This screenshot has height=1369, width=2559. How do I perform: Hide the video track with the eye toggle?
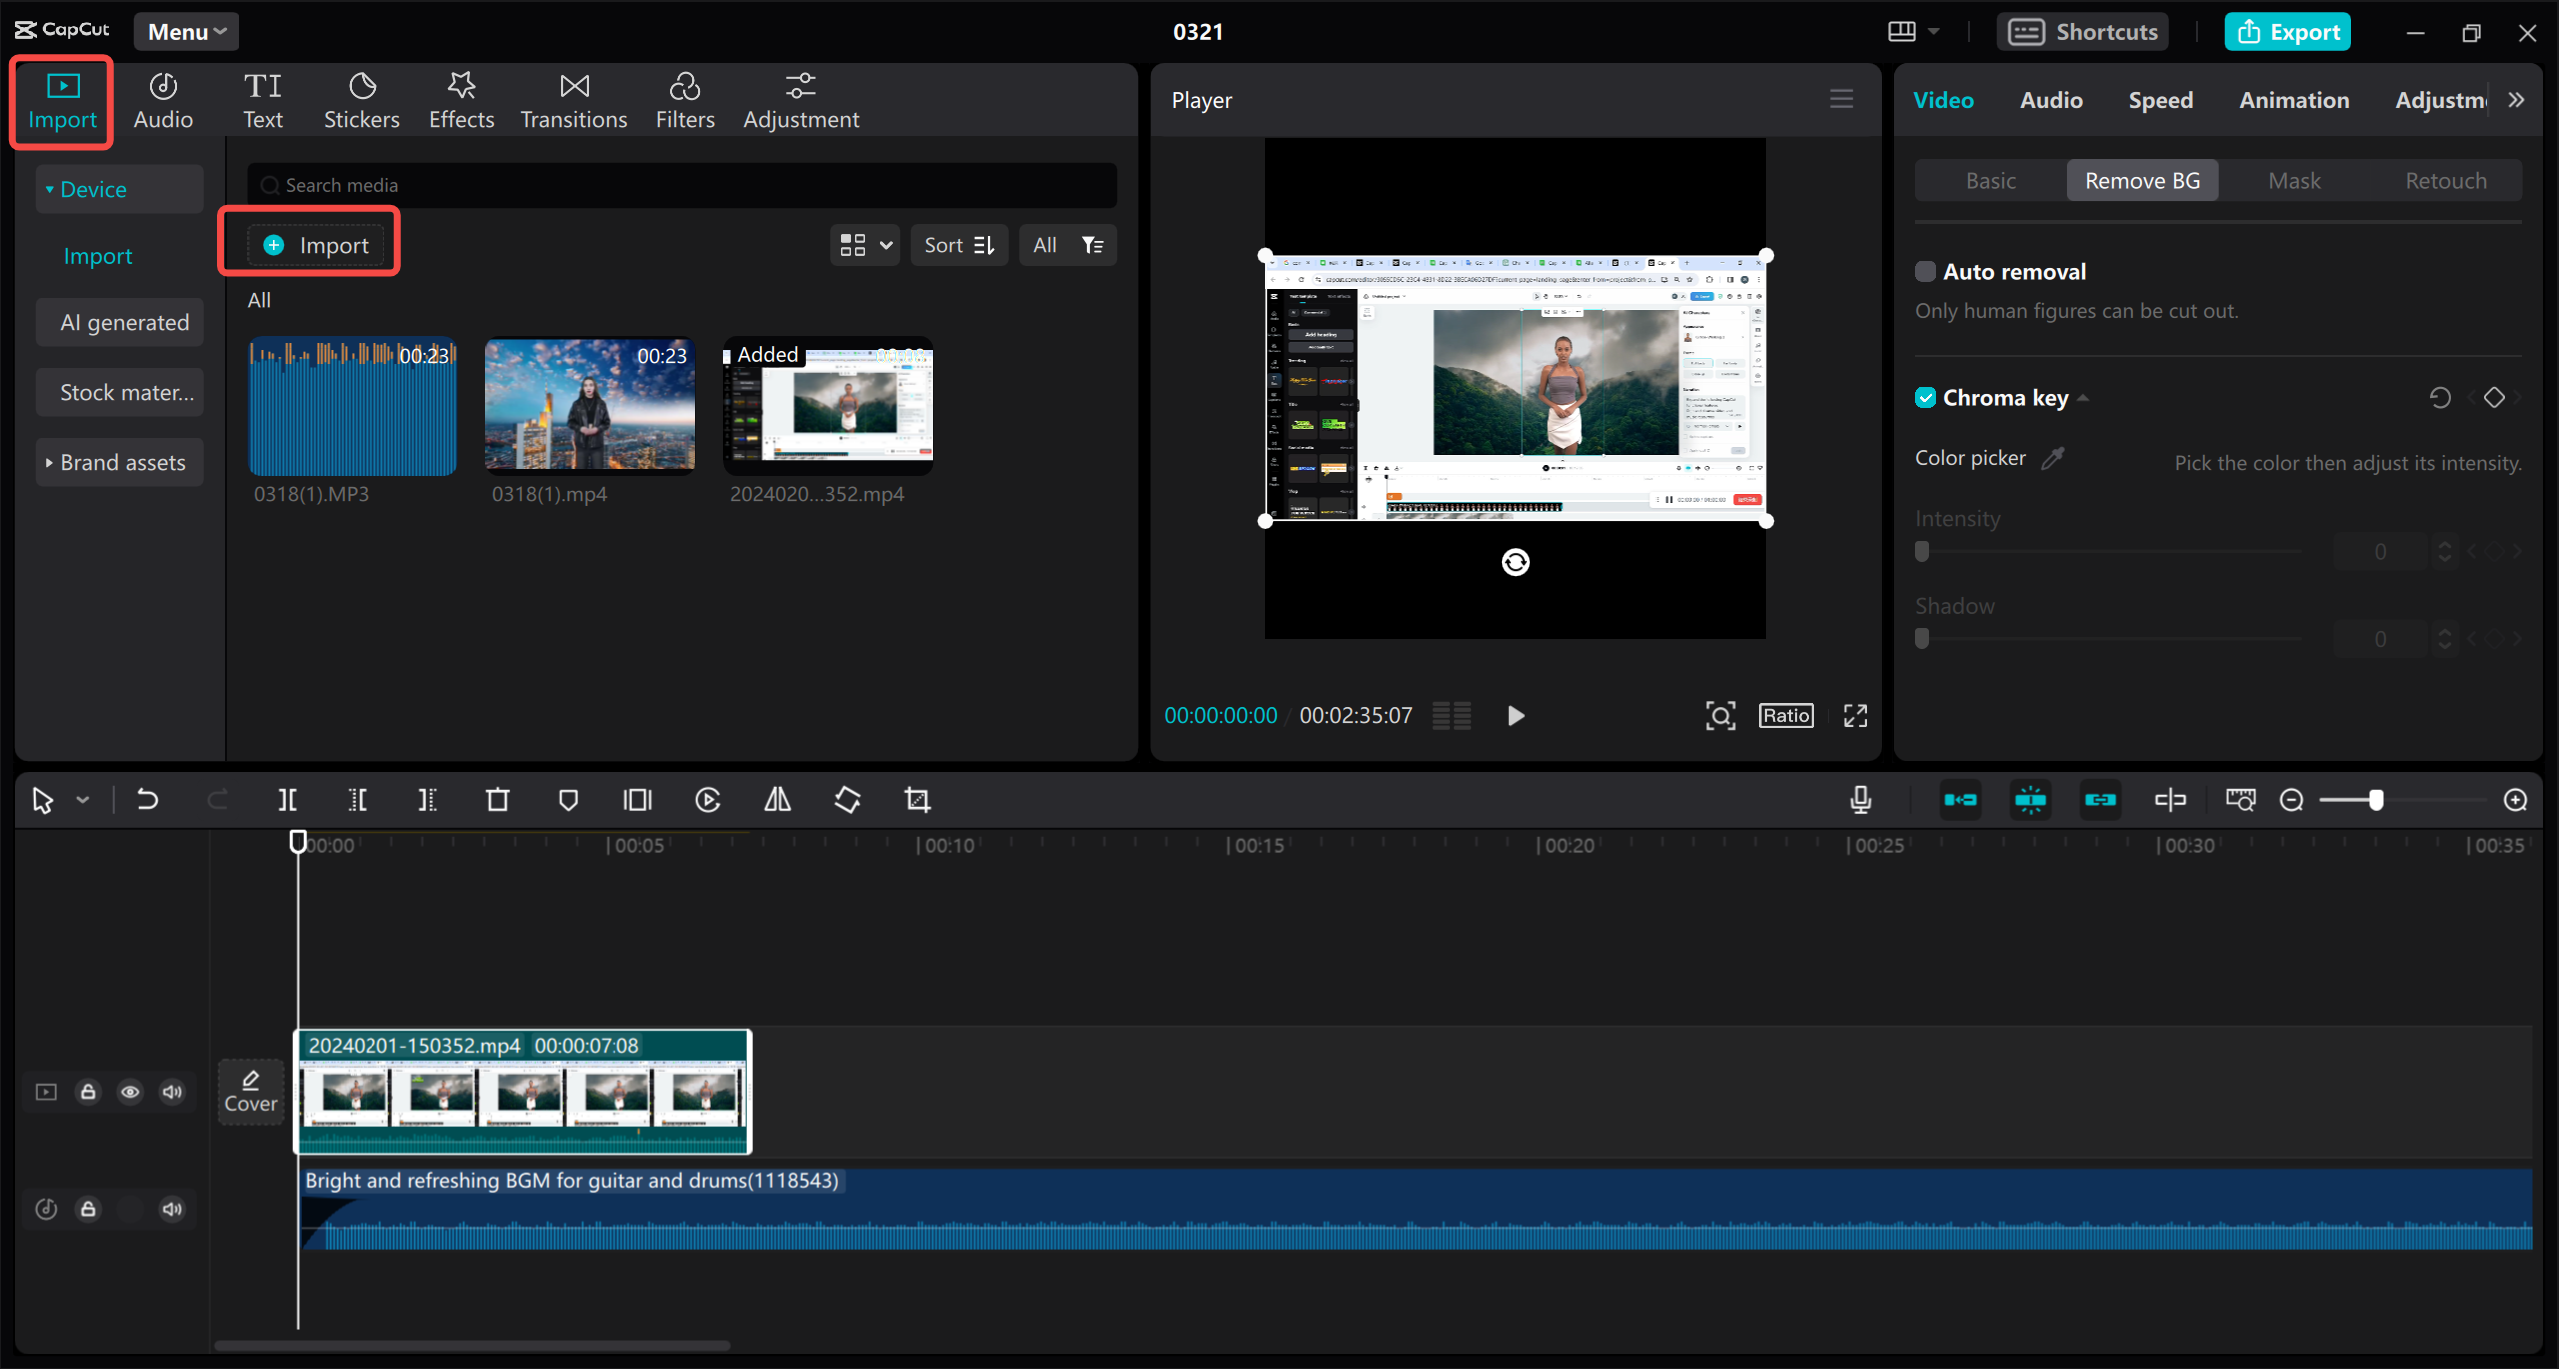click(x=130, y=1091)
